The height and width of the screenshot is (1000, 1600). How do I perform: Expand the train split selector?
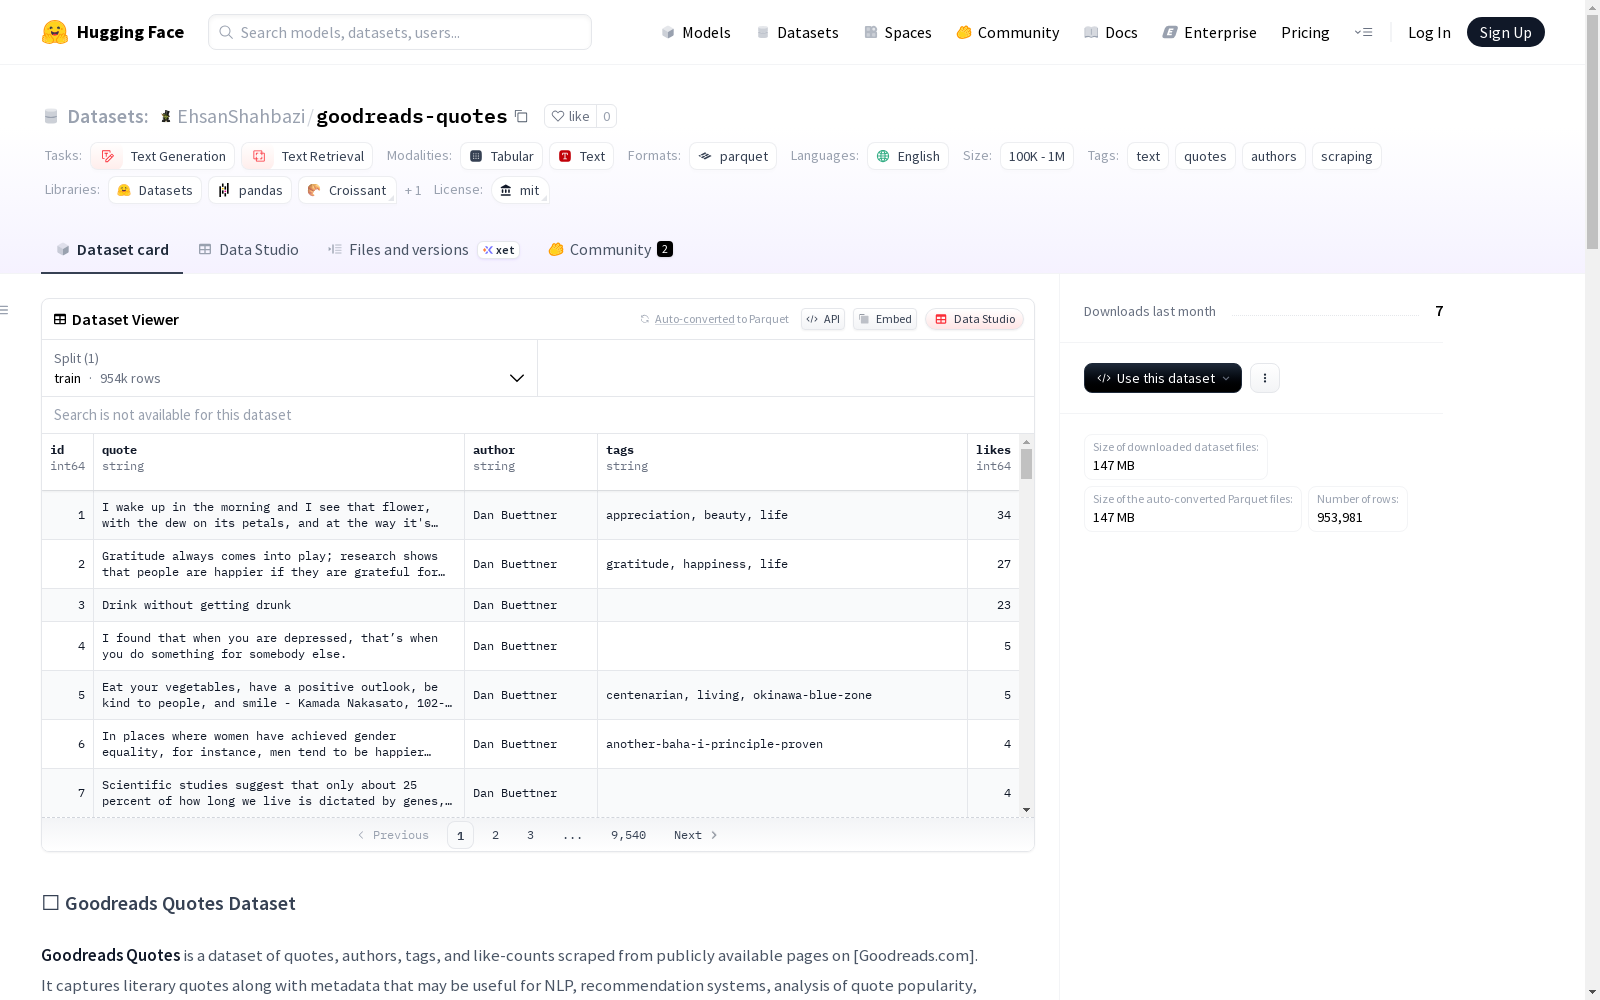pos(290,368)
